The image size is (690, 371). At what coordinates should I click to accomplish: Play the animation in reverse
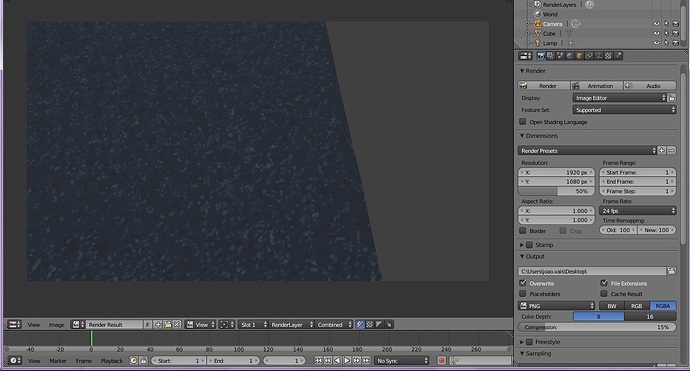point(337,360)
